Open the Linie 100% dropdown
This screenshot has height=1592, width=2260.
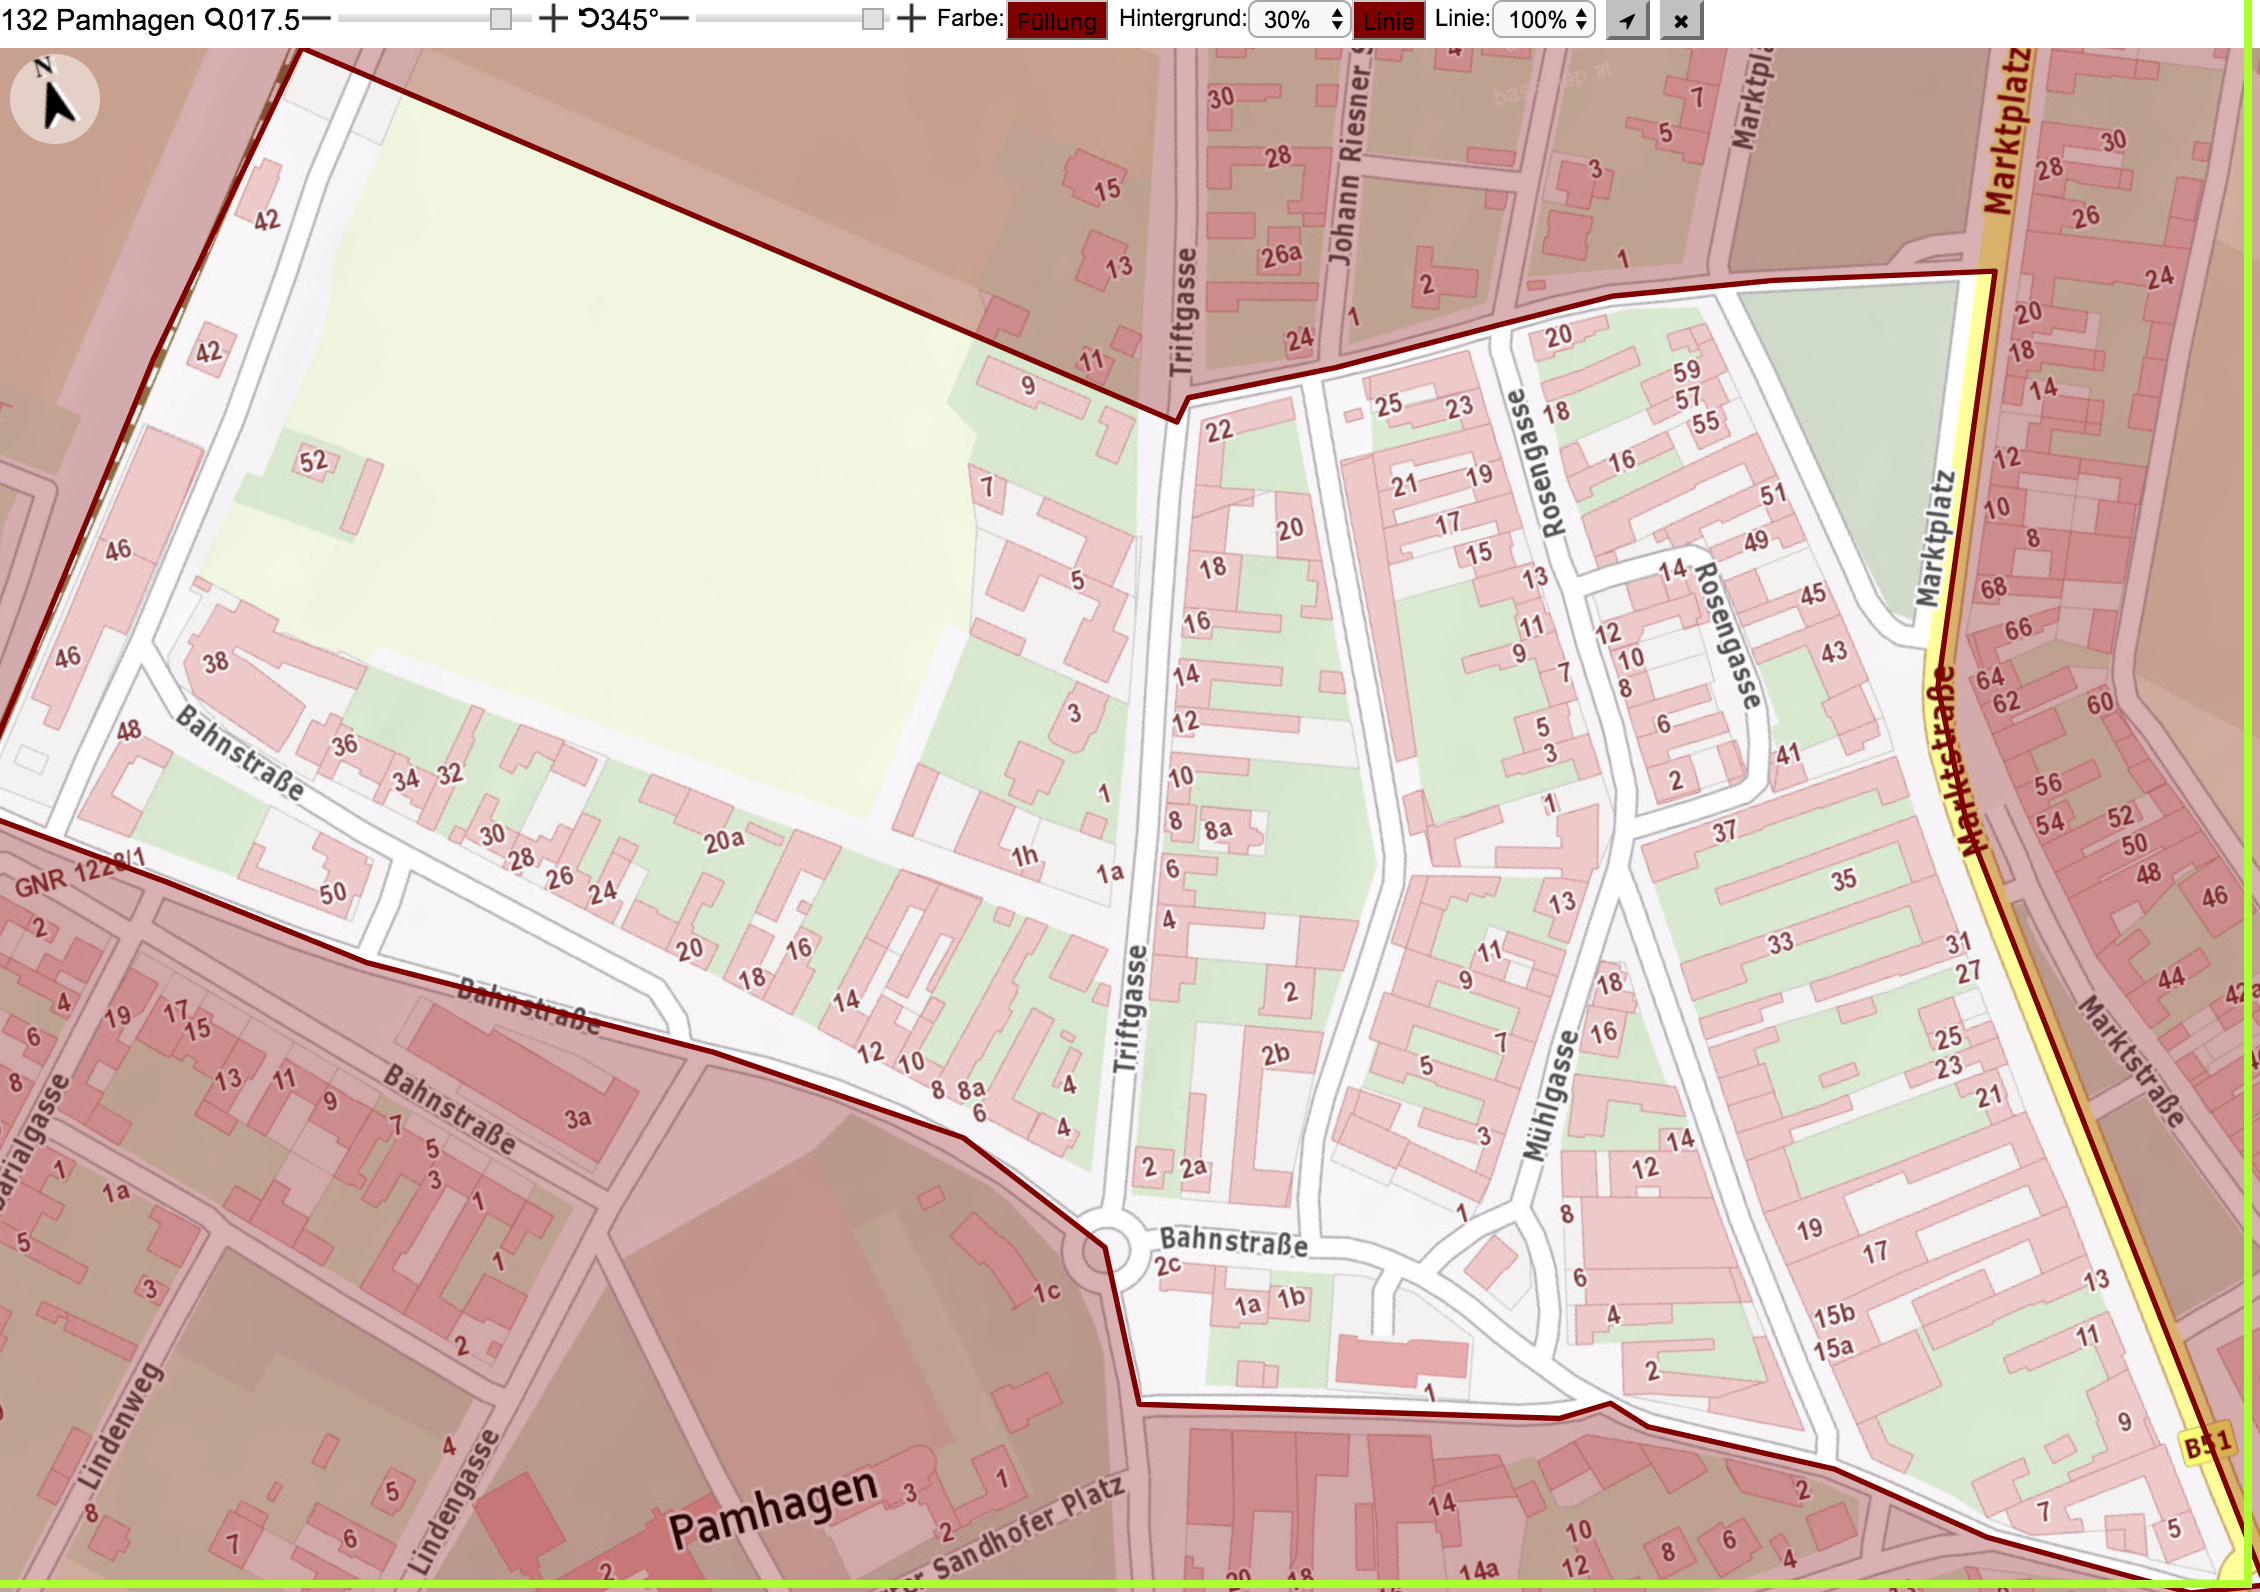coord(1544,20)
